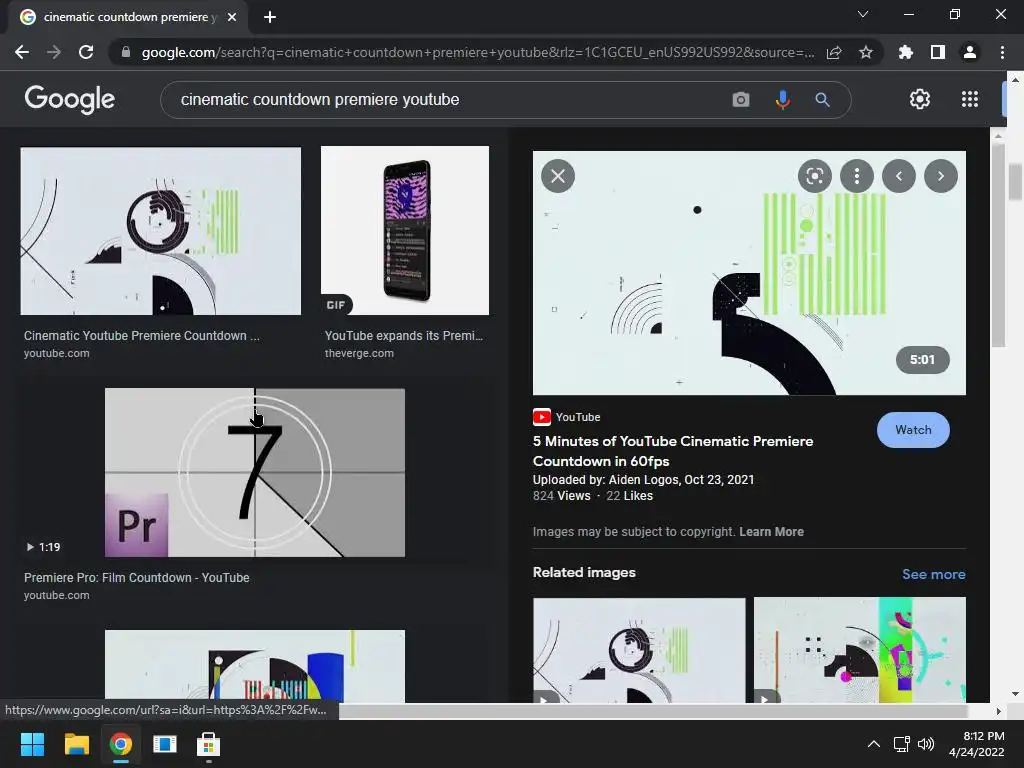Open Microsoft Store from taskbar
Screen dimensions: 1024x768
pos(208,744)
